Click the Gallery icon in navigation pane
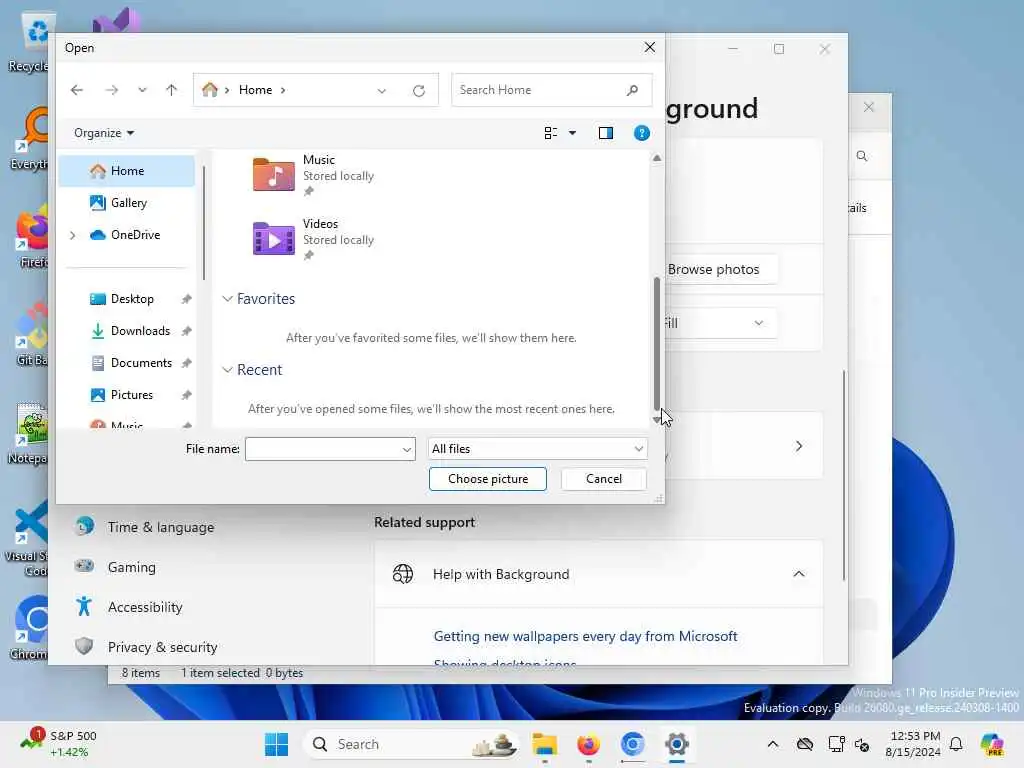 pos(97,203)
